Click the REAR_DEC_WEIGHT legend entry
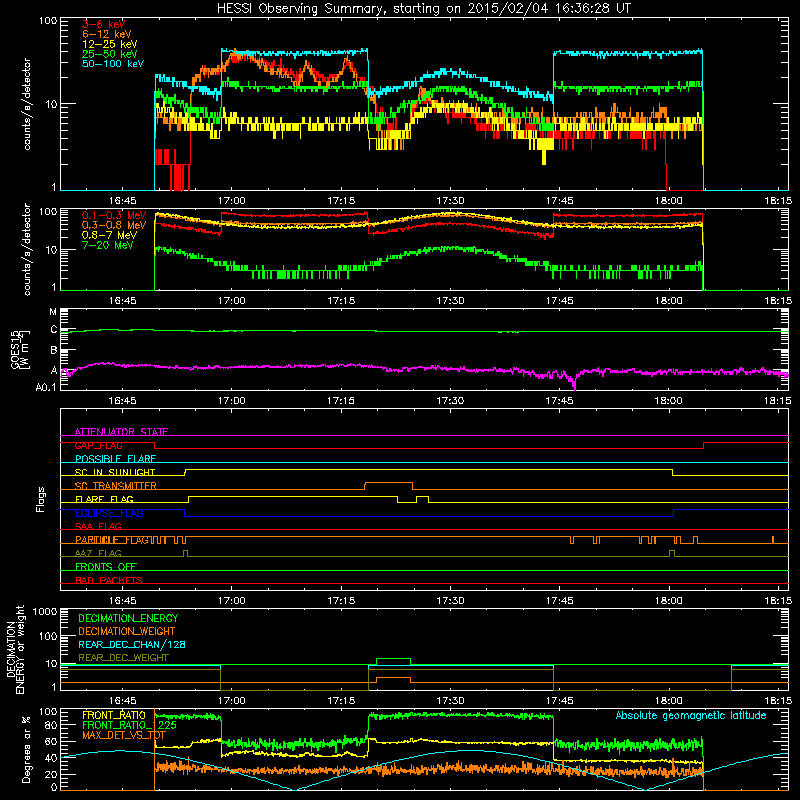 pos(123,658)
